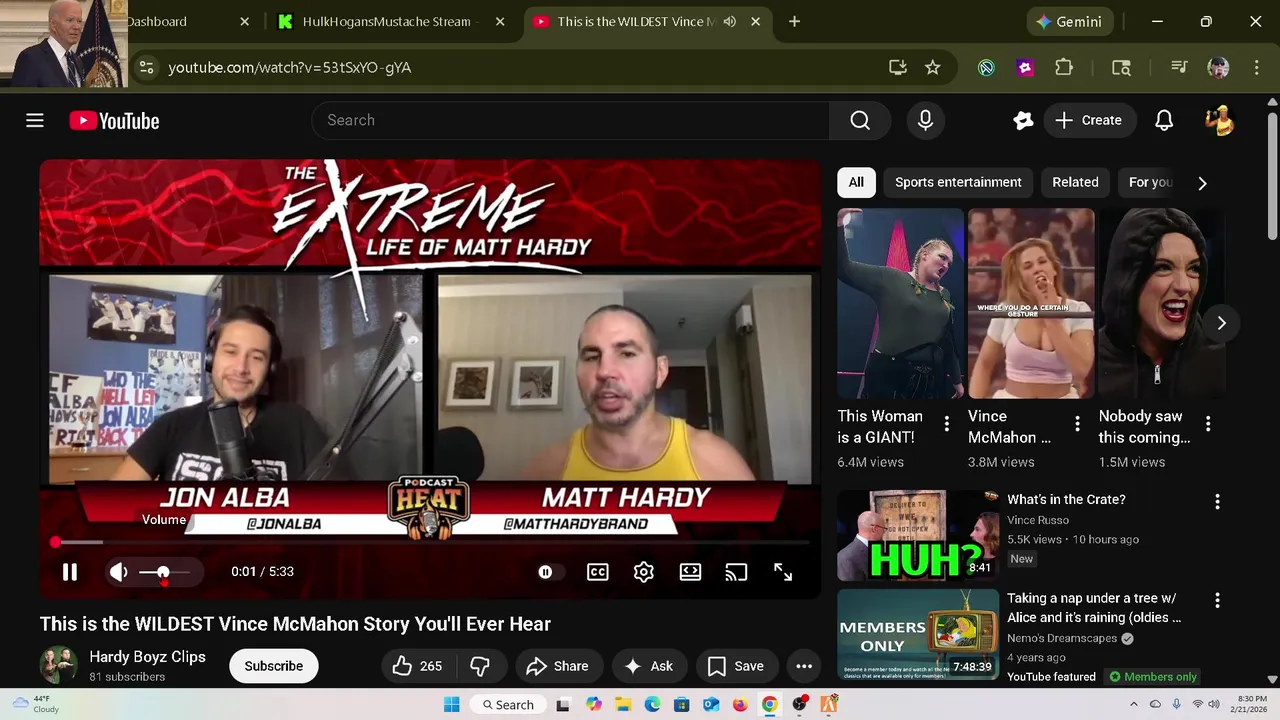Open Chrome three-dot menu
This screenshot has height=720, width=1280.
click(1257, 67)
